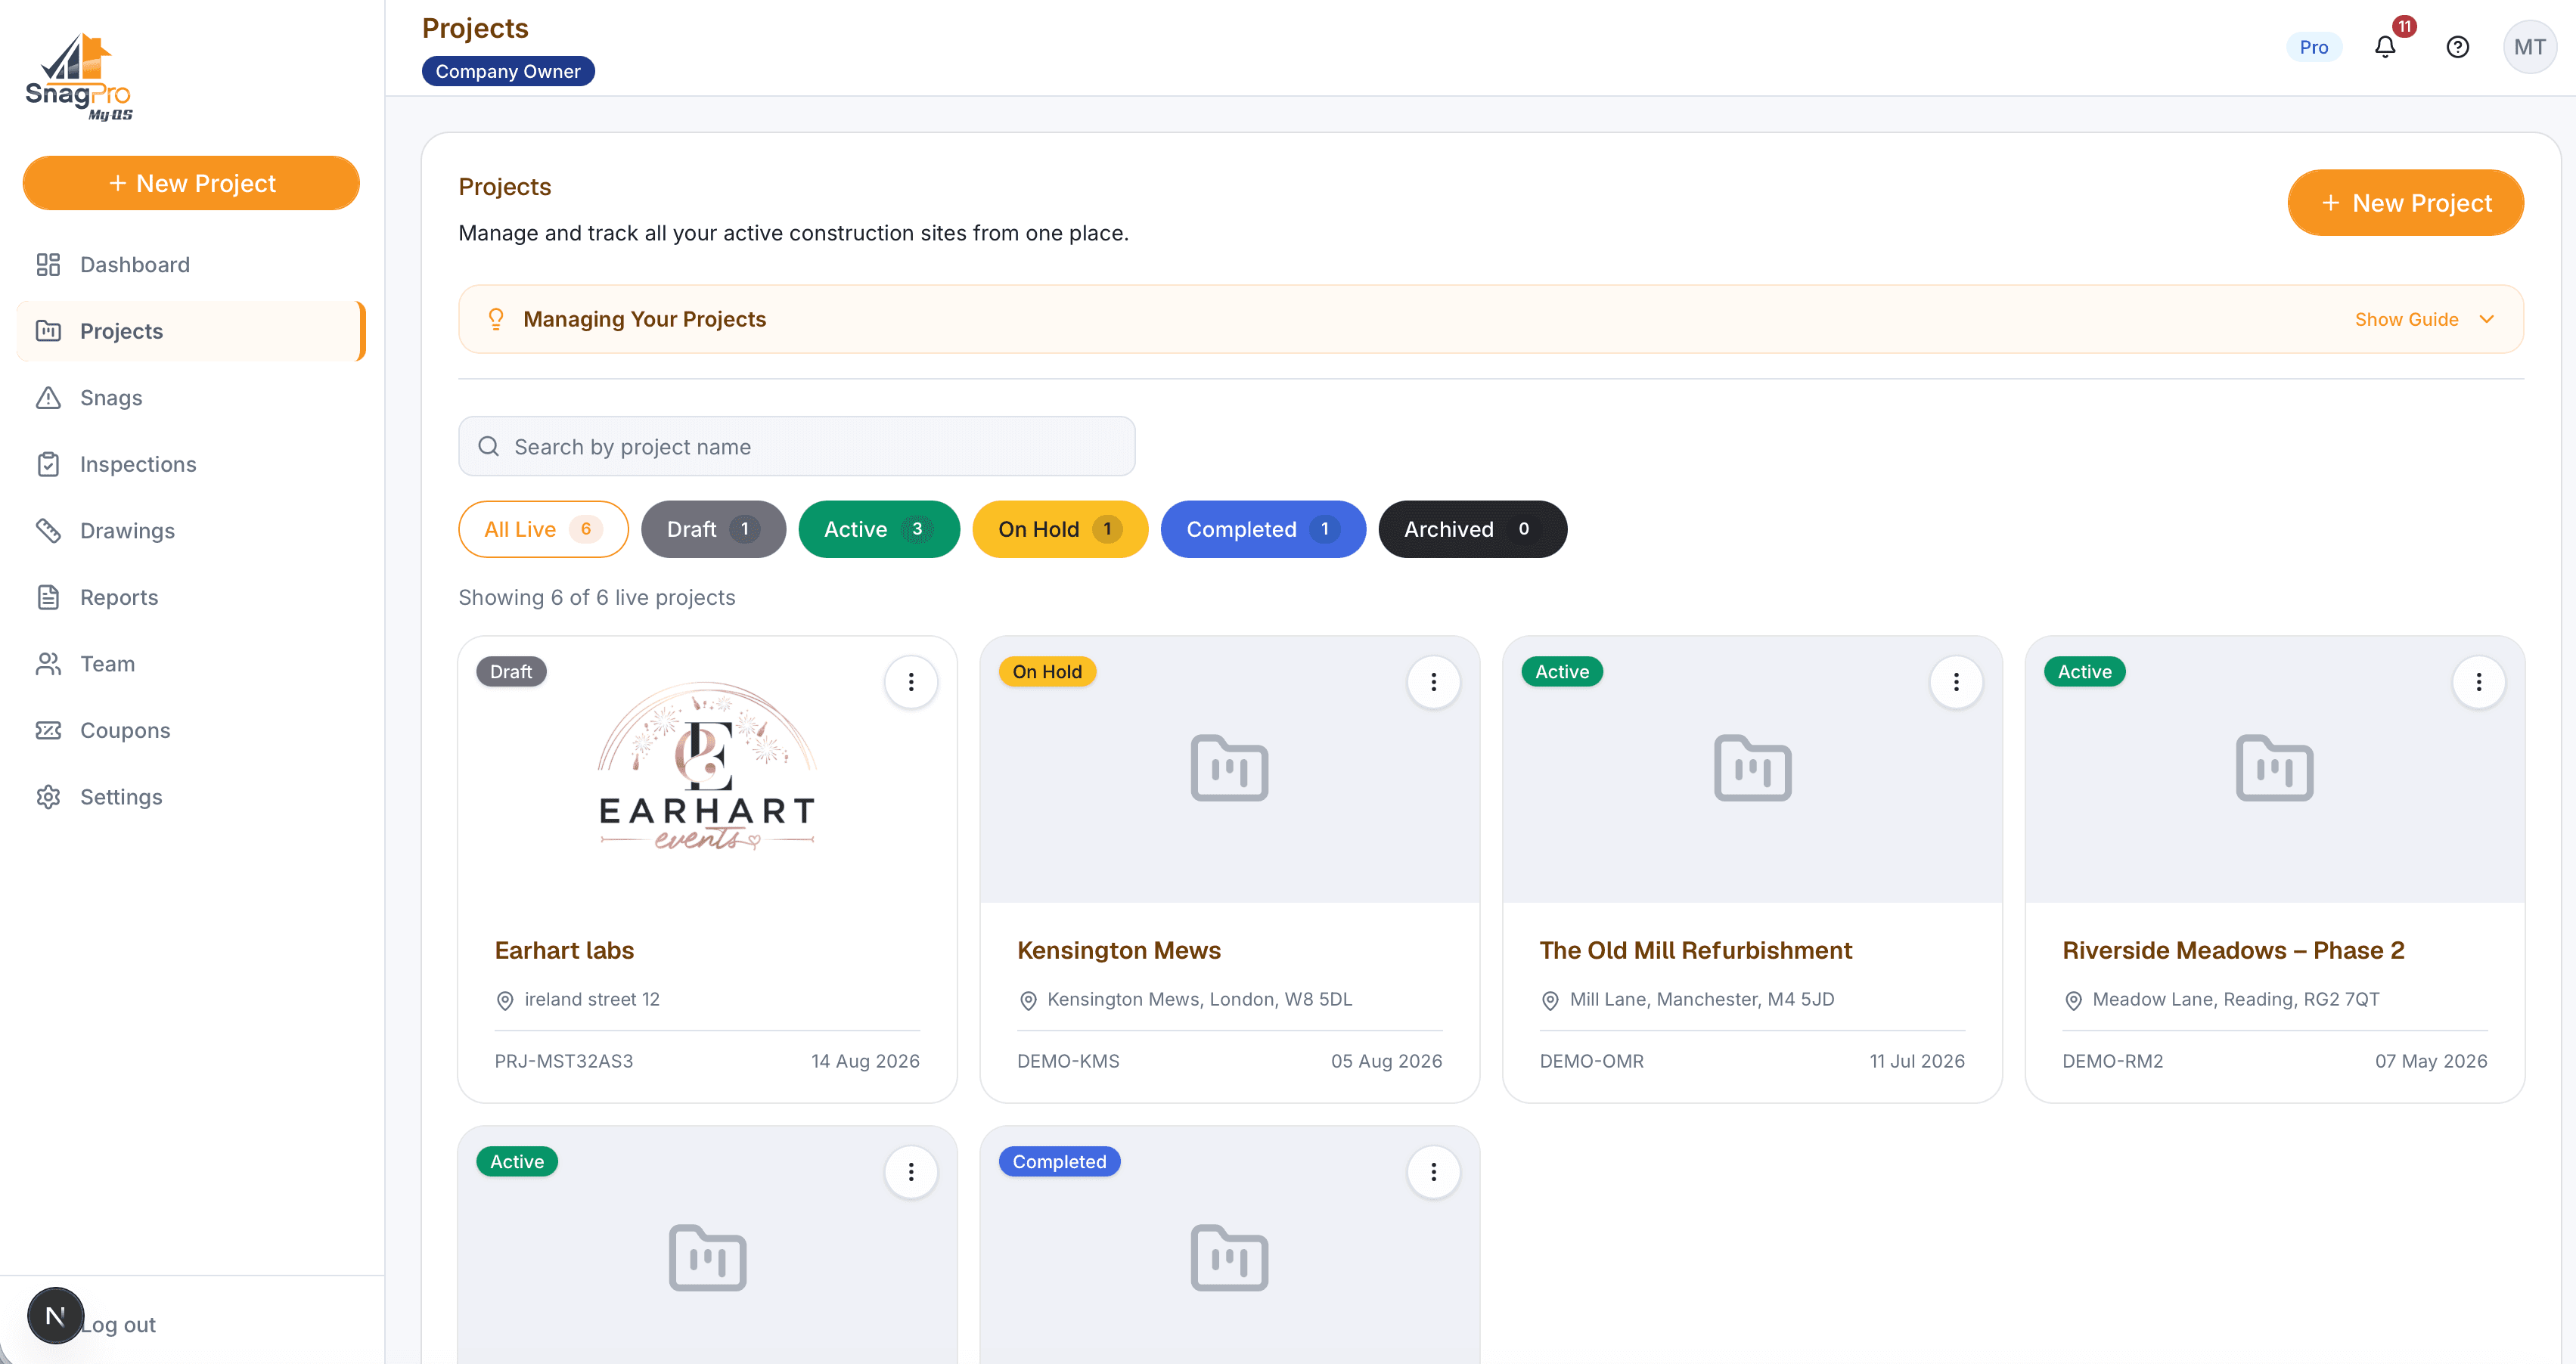
Task: Open the Earhart labs project title
Action: coord(564,950)
